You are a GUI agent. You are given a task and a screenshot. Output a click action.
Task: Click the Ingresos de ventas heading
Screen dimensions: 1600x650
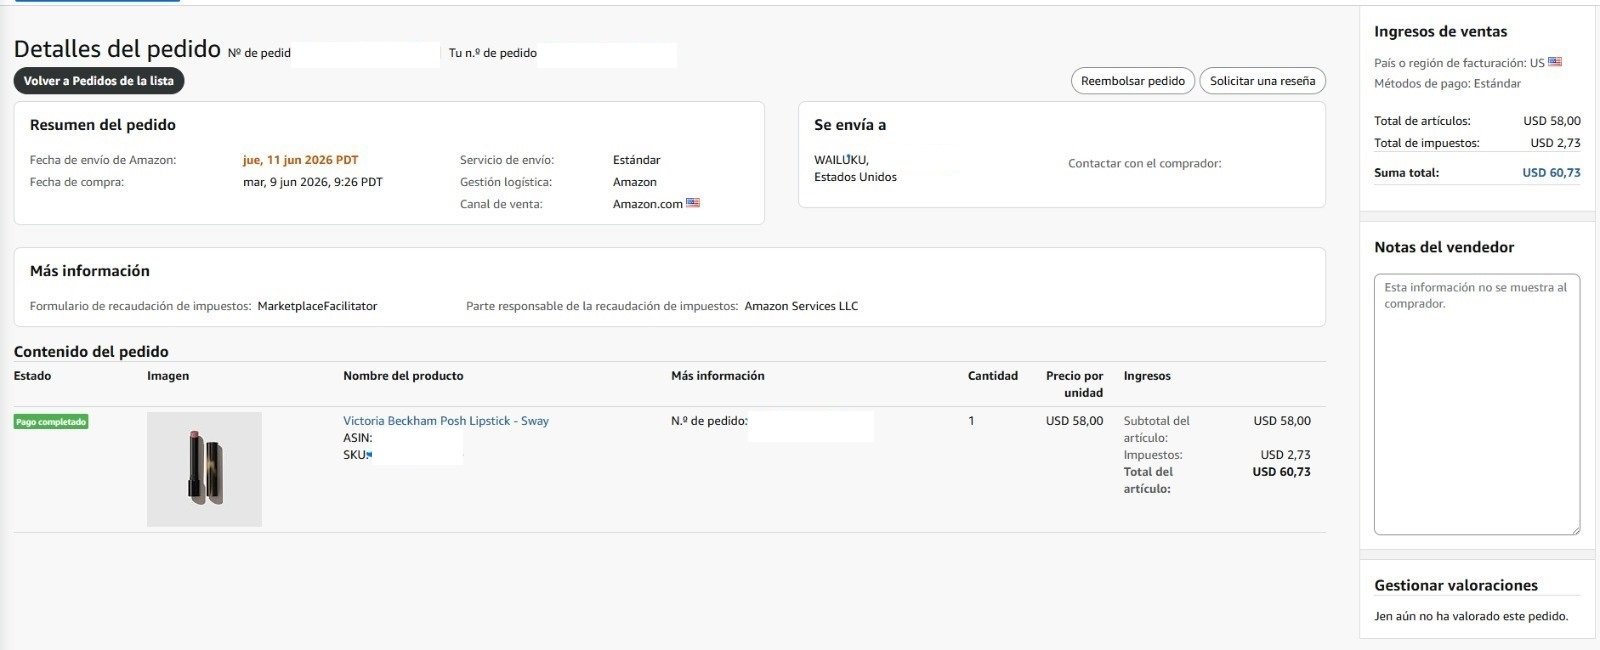(x=1440, y=32)
